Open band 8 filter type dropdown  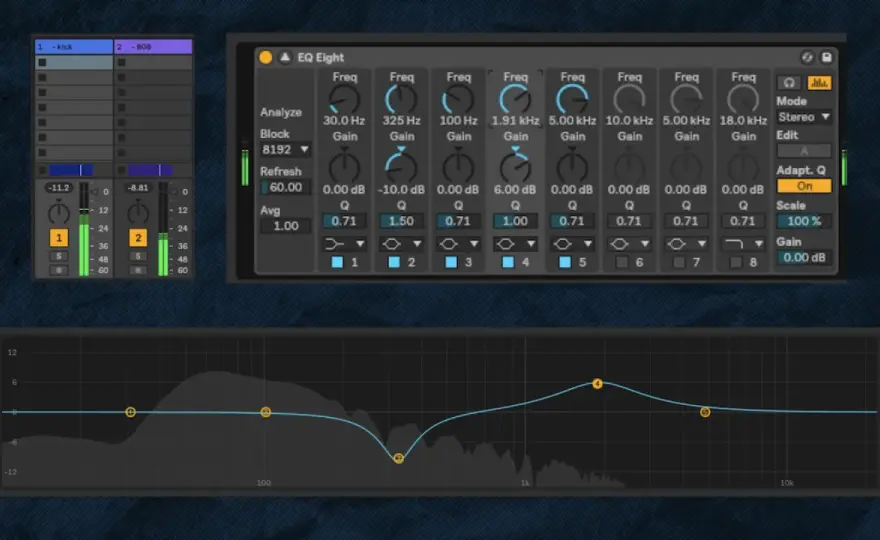743,244
